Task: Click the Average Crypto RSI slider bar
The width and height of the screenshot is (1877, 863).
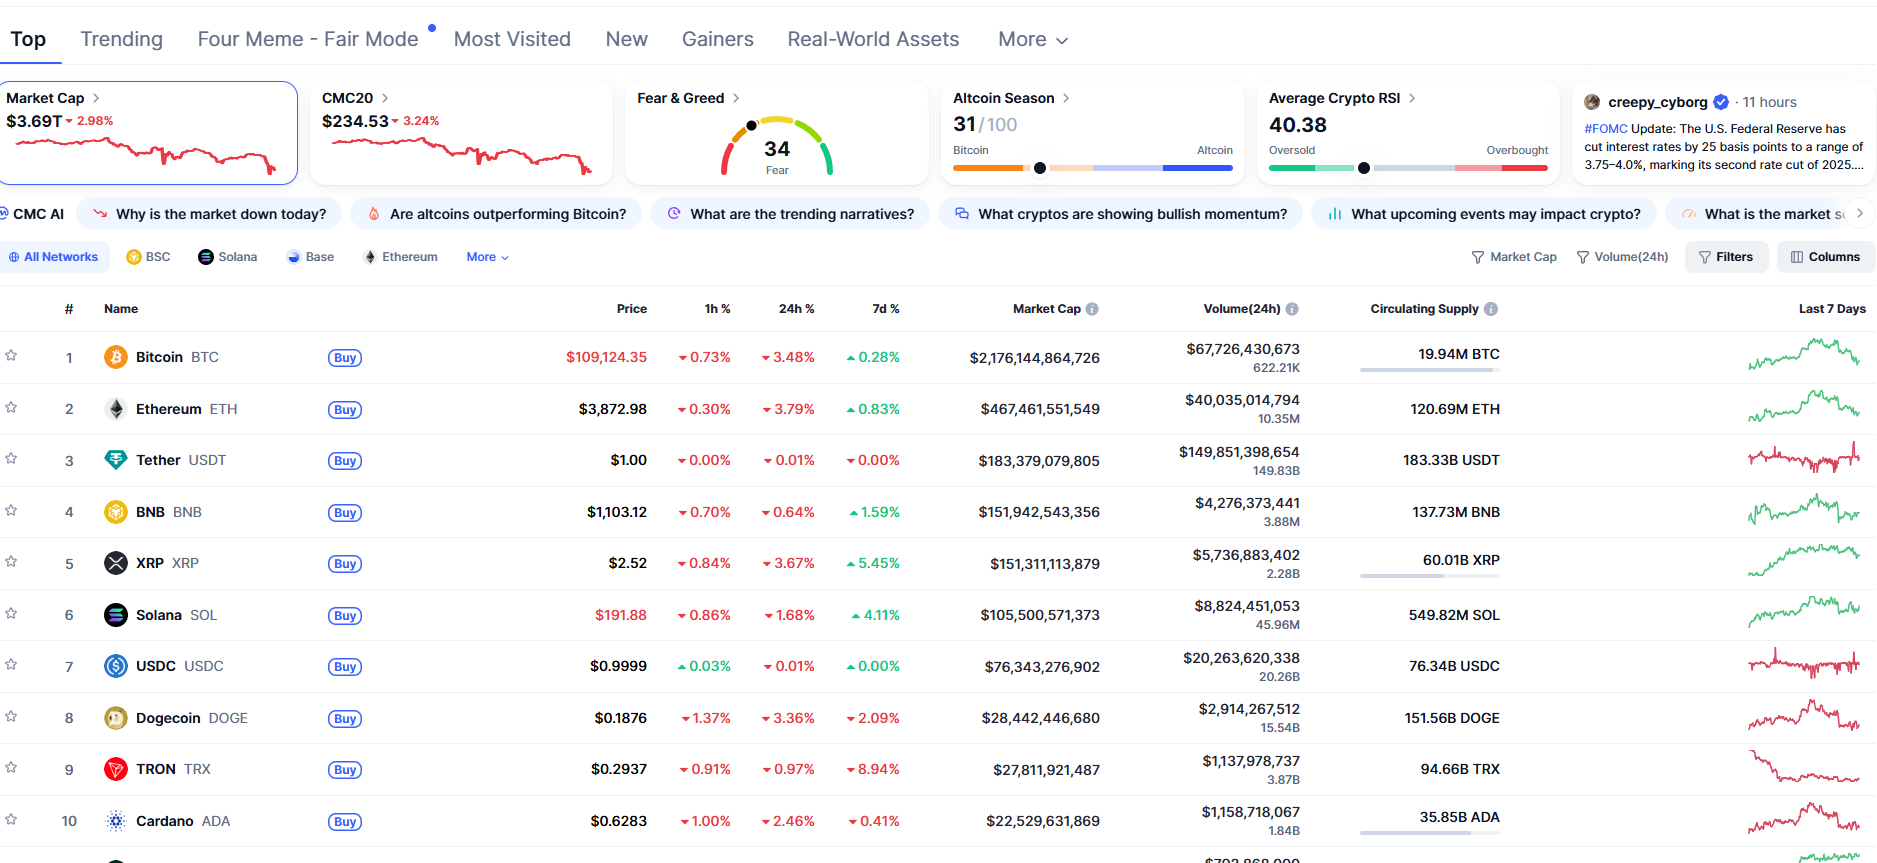Action: coord(1408,168)
